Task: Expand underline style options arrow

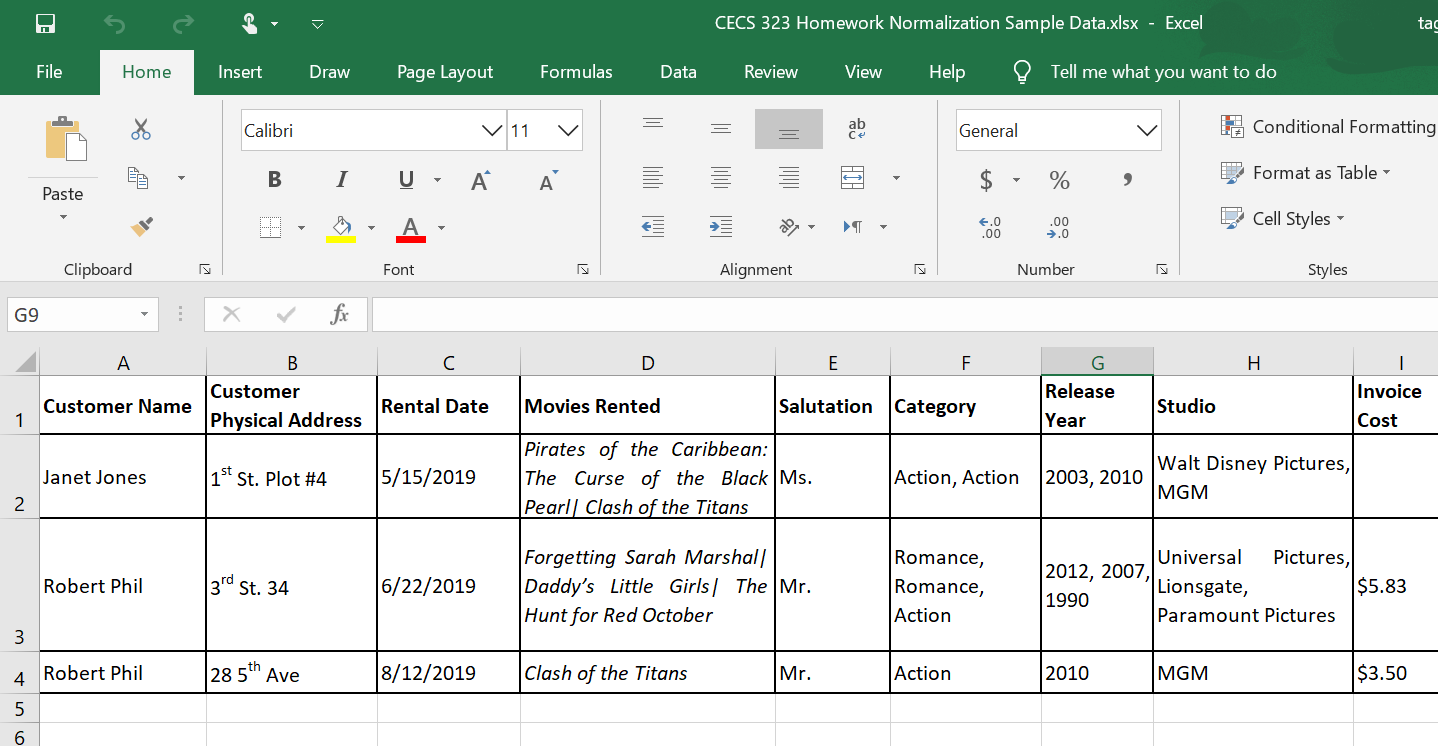Action: (x=437, y=180)
